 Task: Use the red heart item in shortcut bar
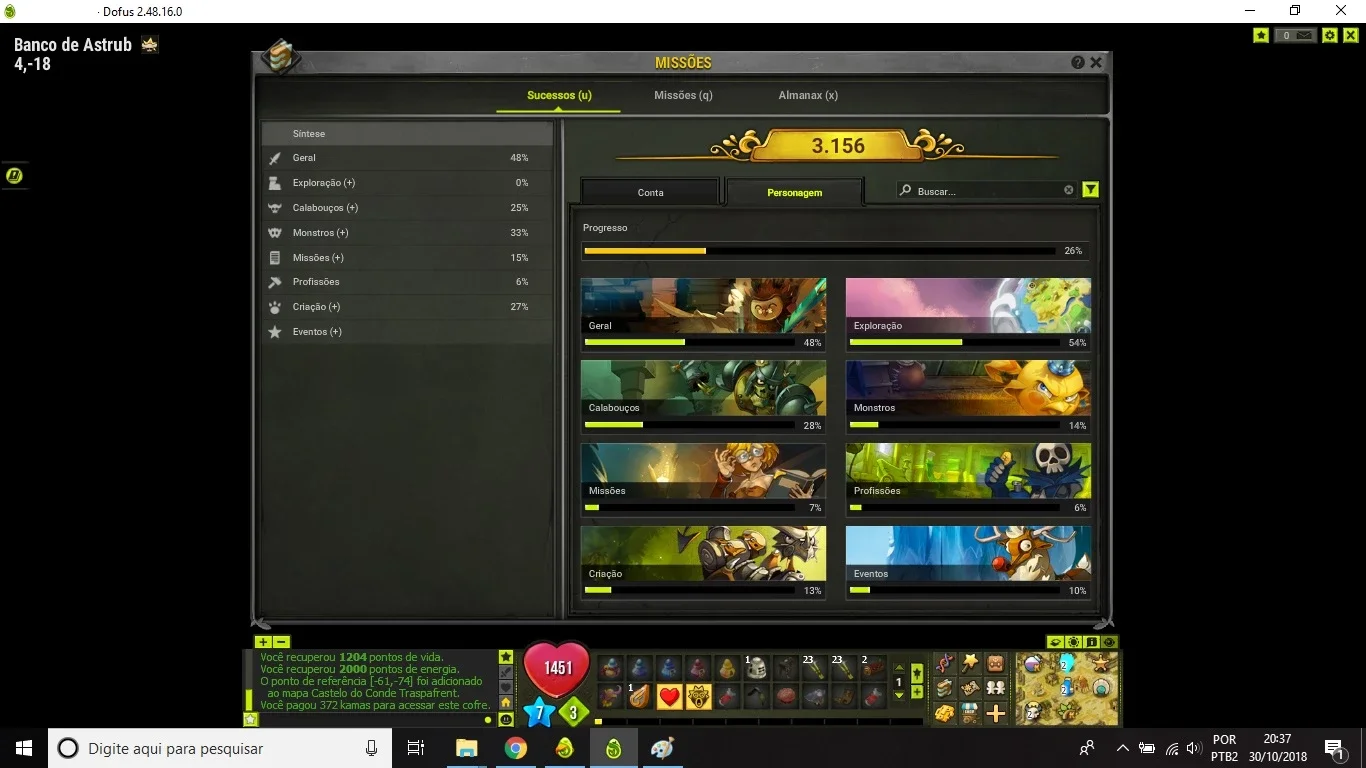coord(668,696)
